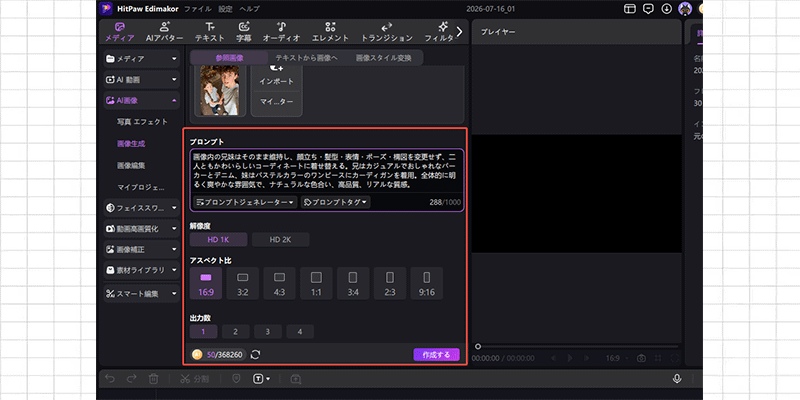Open the オーディオ audio tab
Image resolution: width=800 pixels, height=400 pixels.
click(281, 32)
